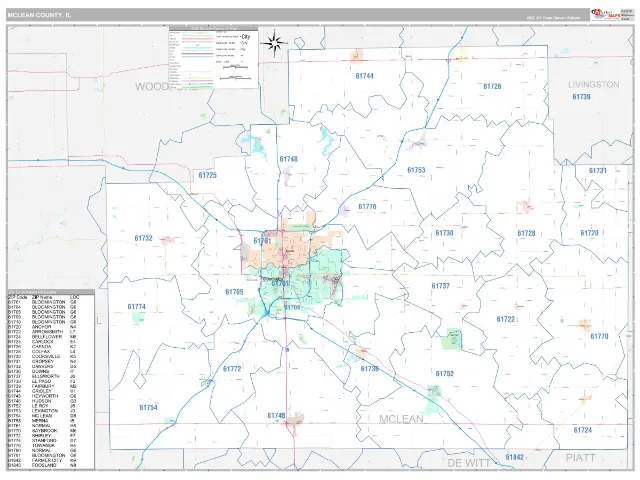Select the ARROWSMITH row in ZIP index
This screenshot has height=480, width=640.
[x=42, y=332]
